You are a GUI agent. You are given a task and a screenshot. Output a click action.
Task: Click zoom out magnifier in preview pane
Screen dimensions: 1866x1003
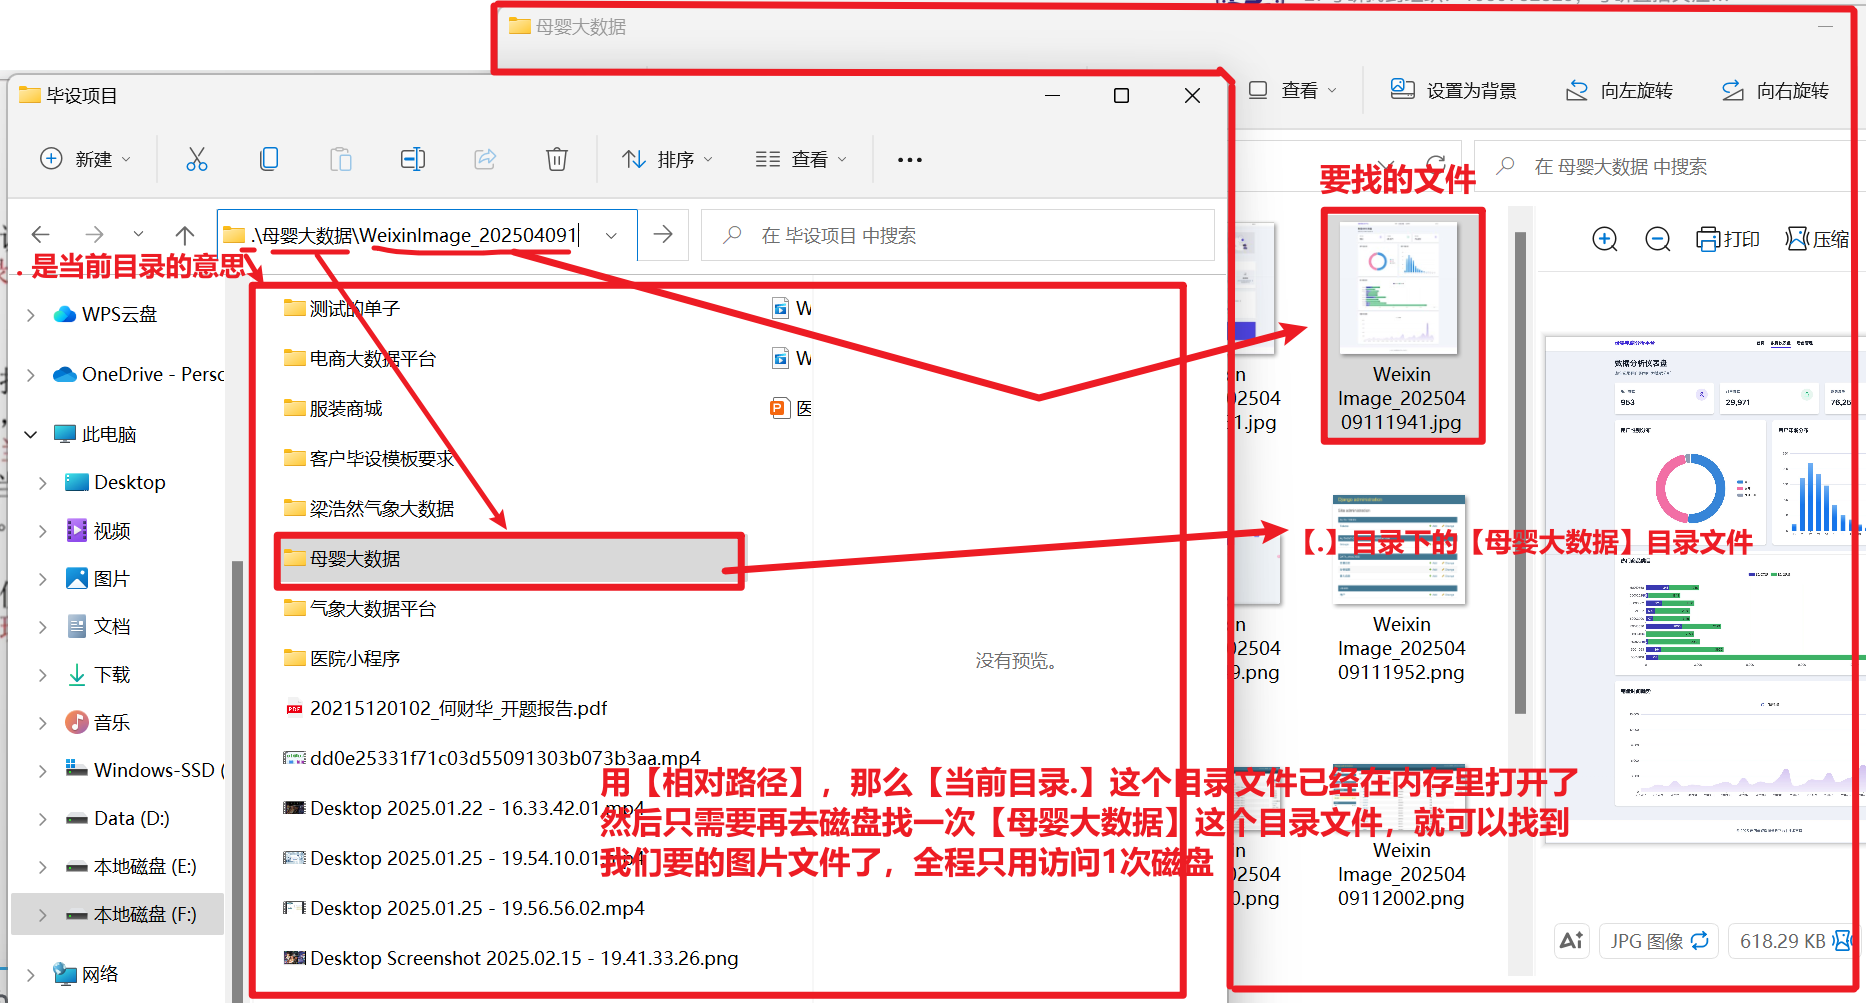(x=1658, y=239)
